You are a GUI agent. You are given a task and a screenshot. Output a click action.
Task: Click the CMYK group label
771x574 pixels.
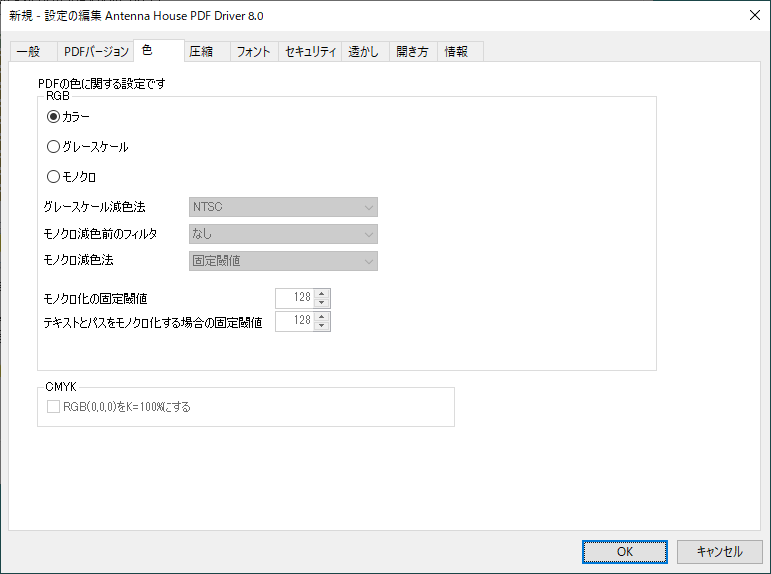click(x=61, y=387)
